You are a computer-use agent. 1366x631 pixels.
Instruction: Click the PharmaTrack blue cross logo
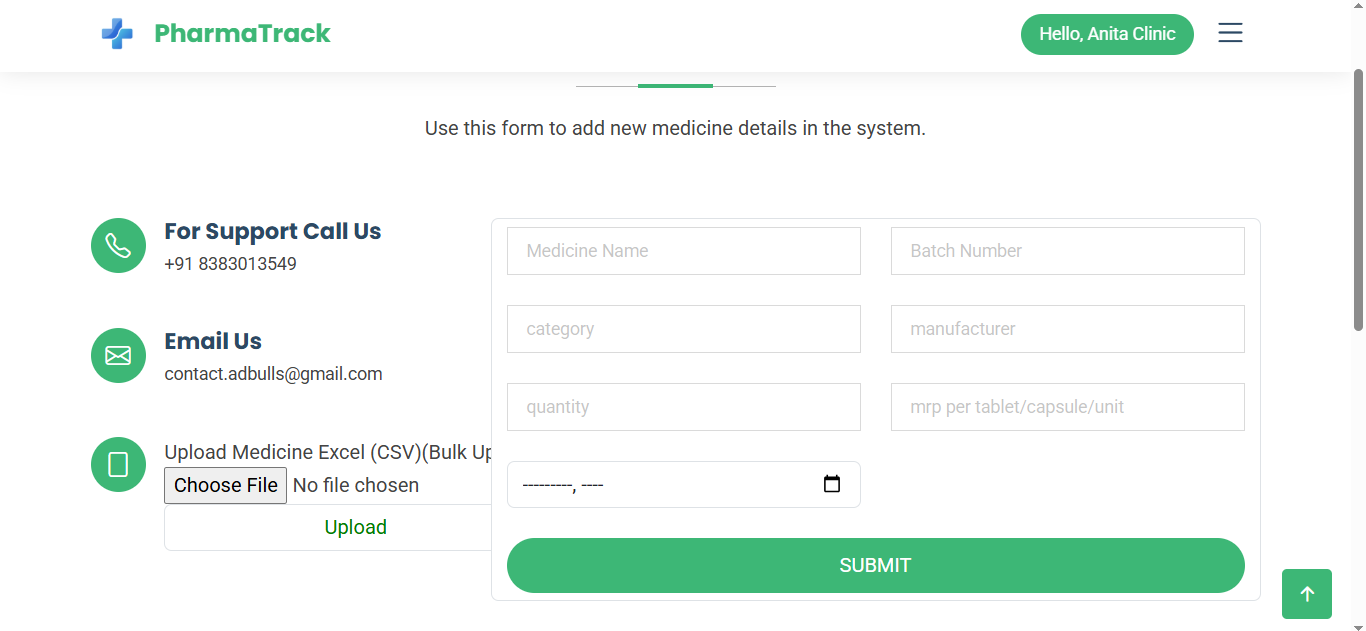[x=117, y=34]
